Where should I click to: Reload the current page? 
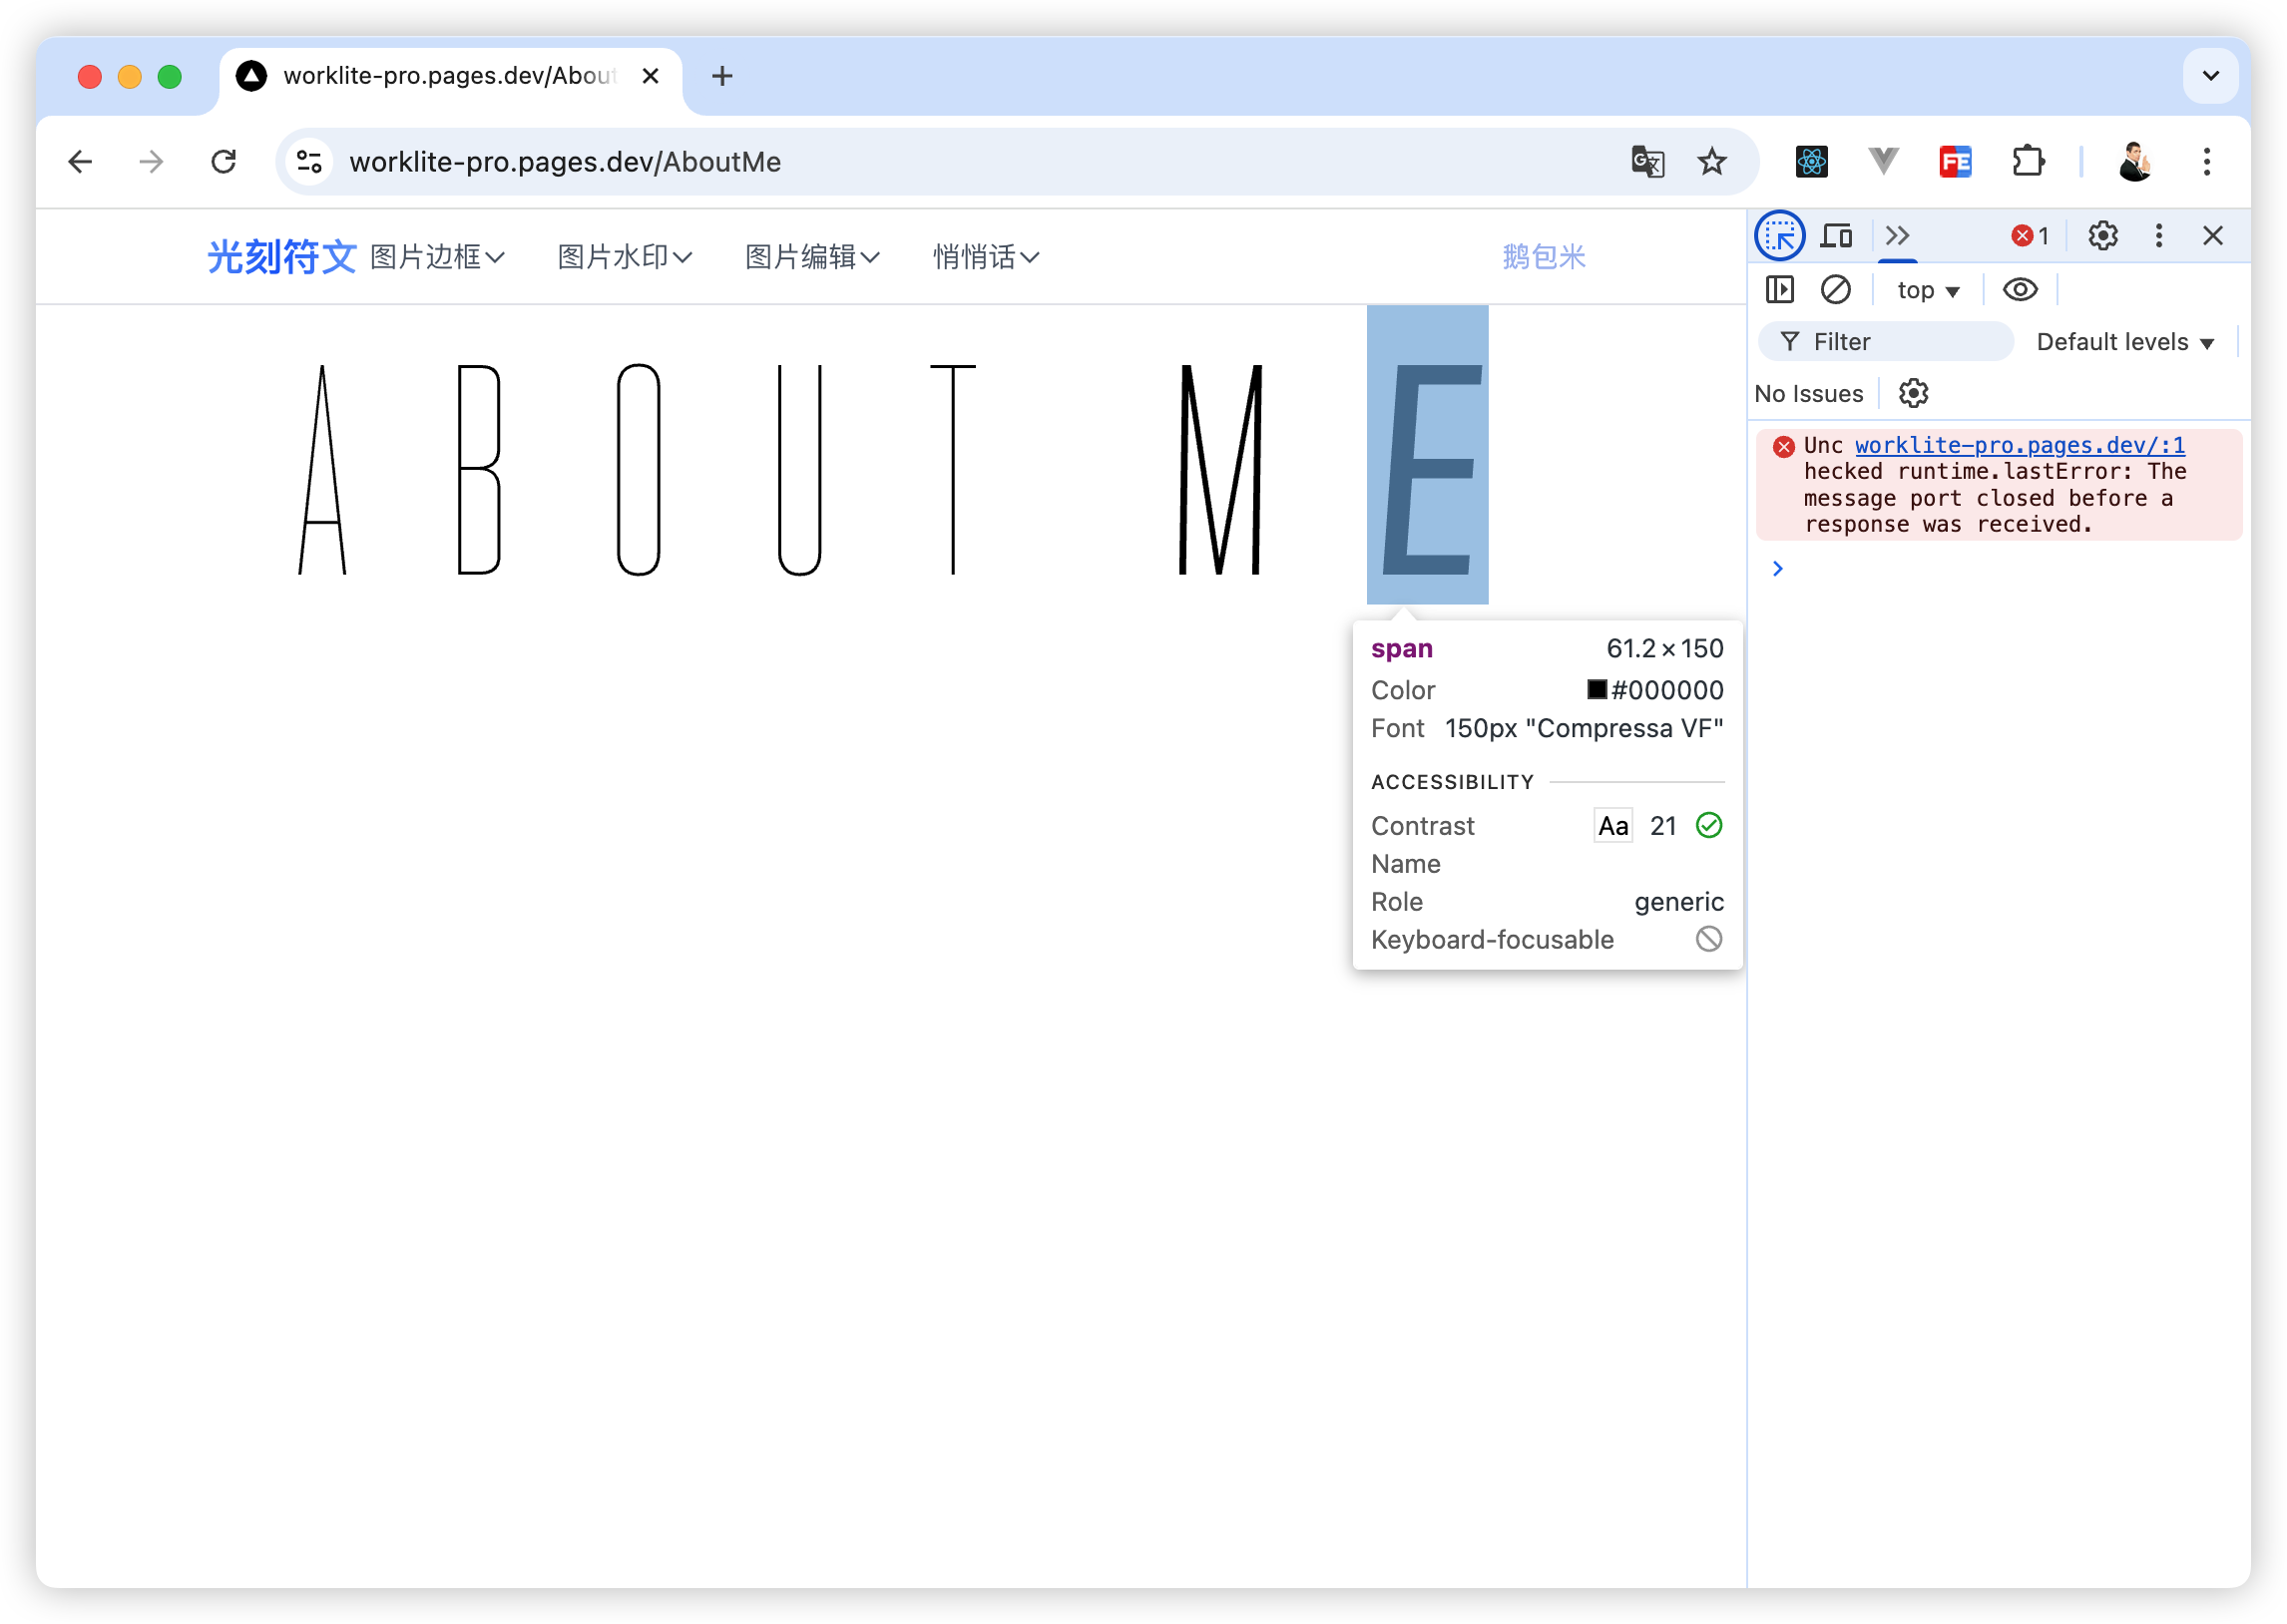224,161
